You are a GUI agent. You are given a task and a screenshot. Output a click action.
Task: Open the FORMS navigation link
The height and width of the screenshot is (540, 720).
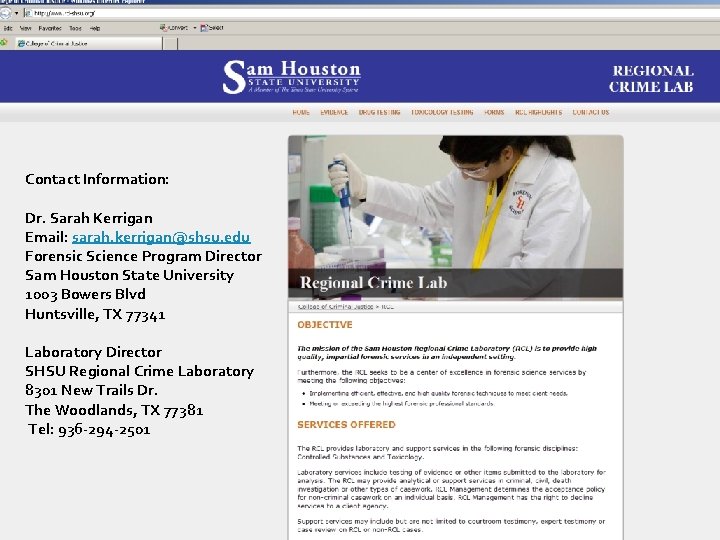(x=494, y=112)
